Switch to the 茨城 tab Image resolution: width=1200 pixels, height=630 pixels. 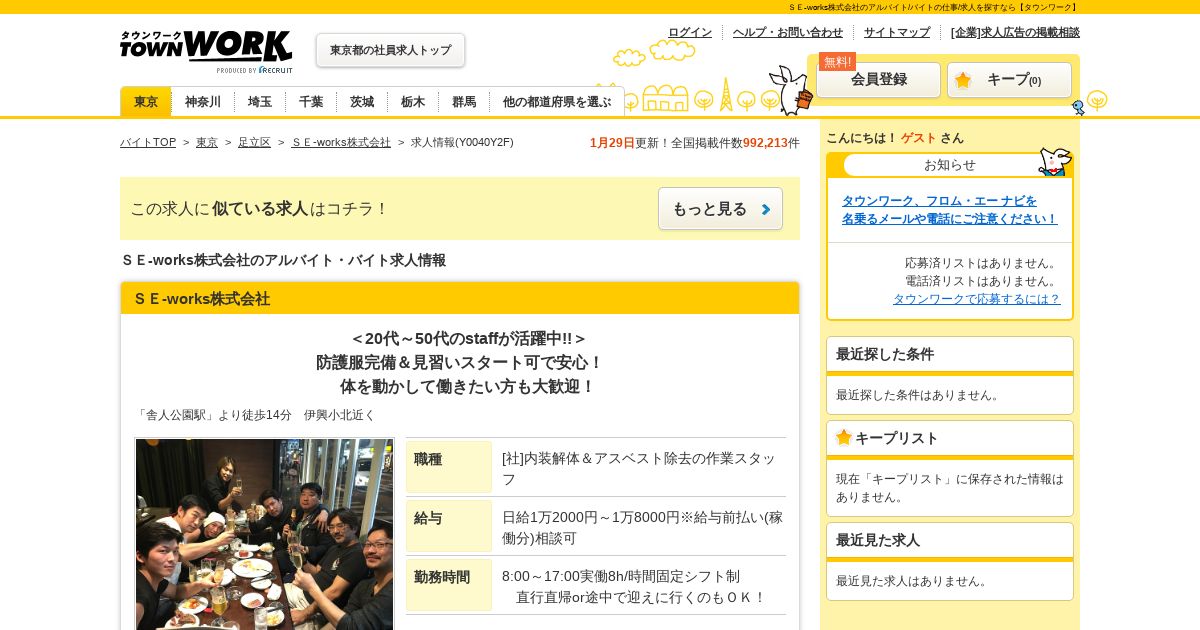362,102
